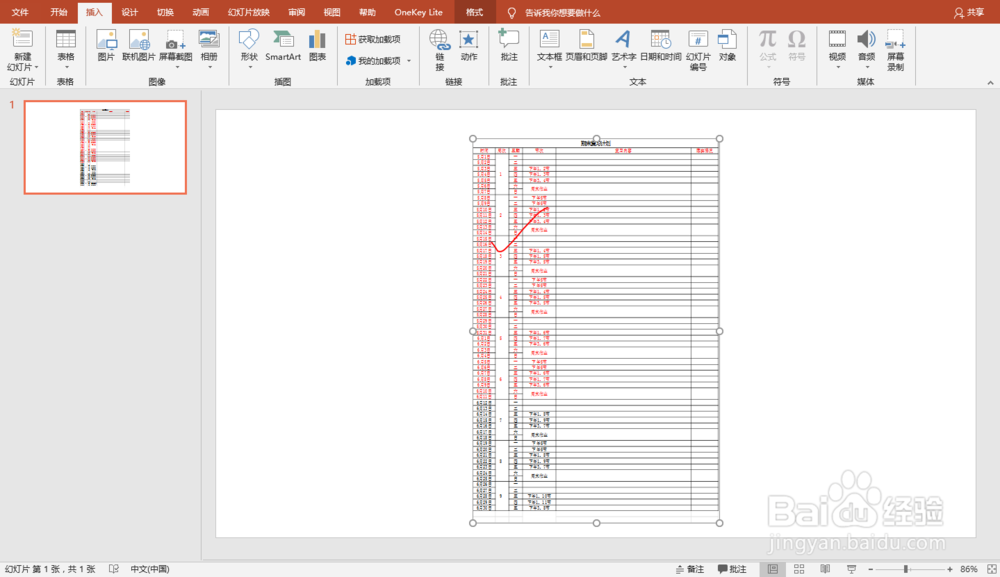Click the Screenshot (屏幕截图) icon
1000x577 pixels.
click(x=175, y=40)
